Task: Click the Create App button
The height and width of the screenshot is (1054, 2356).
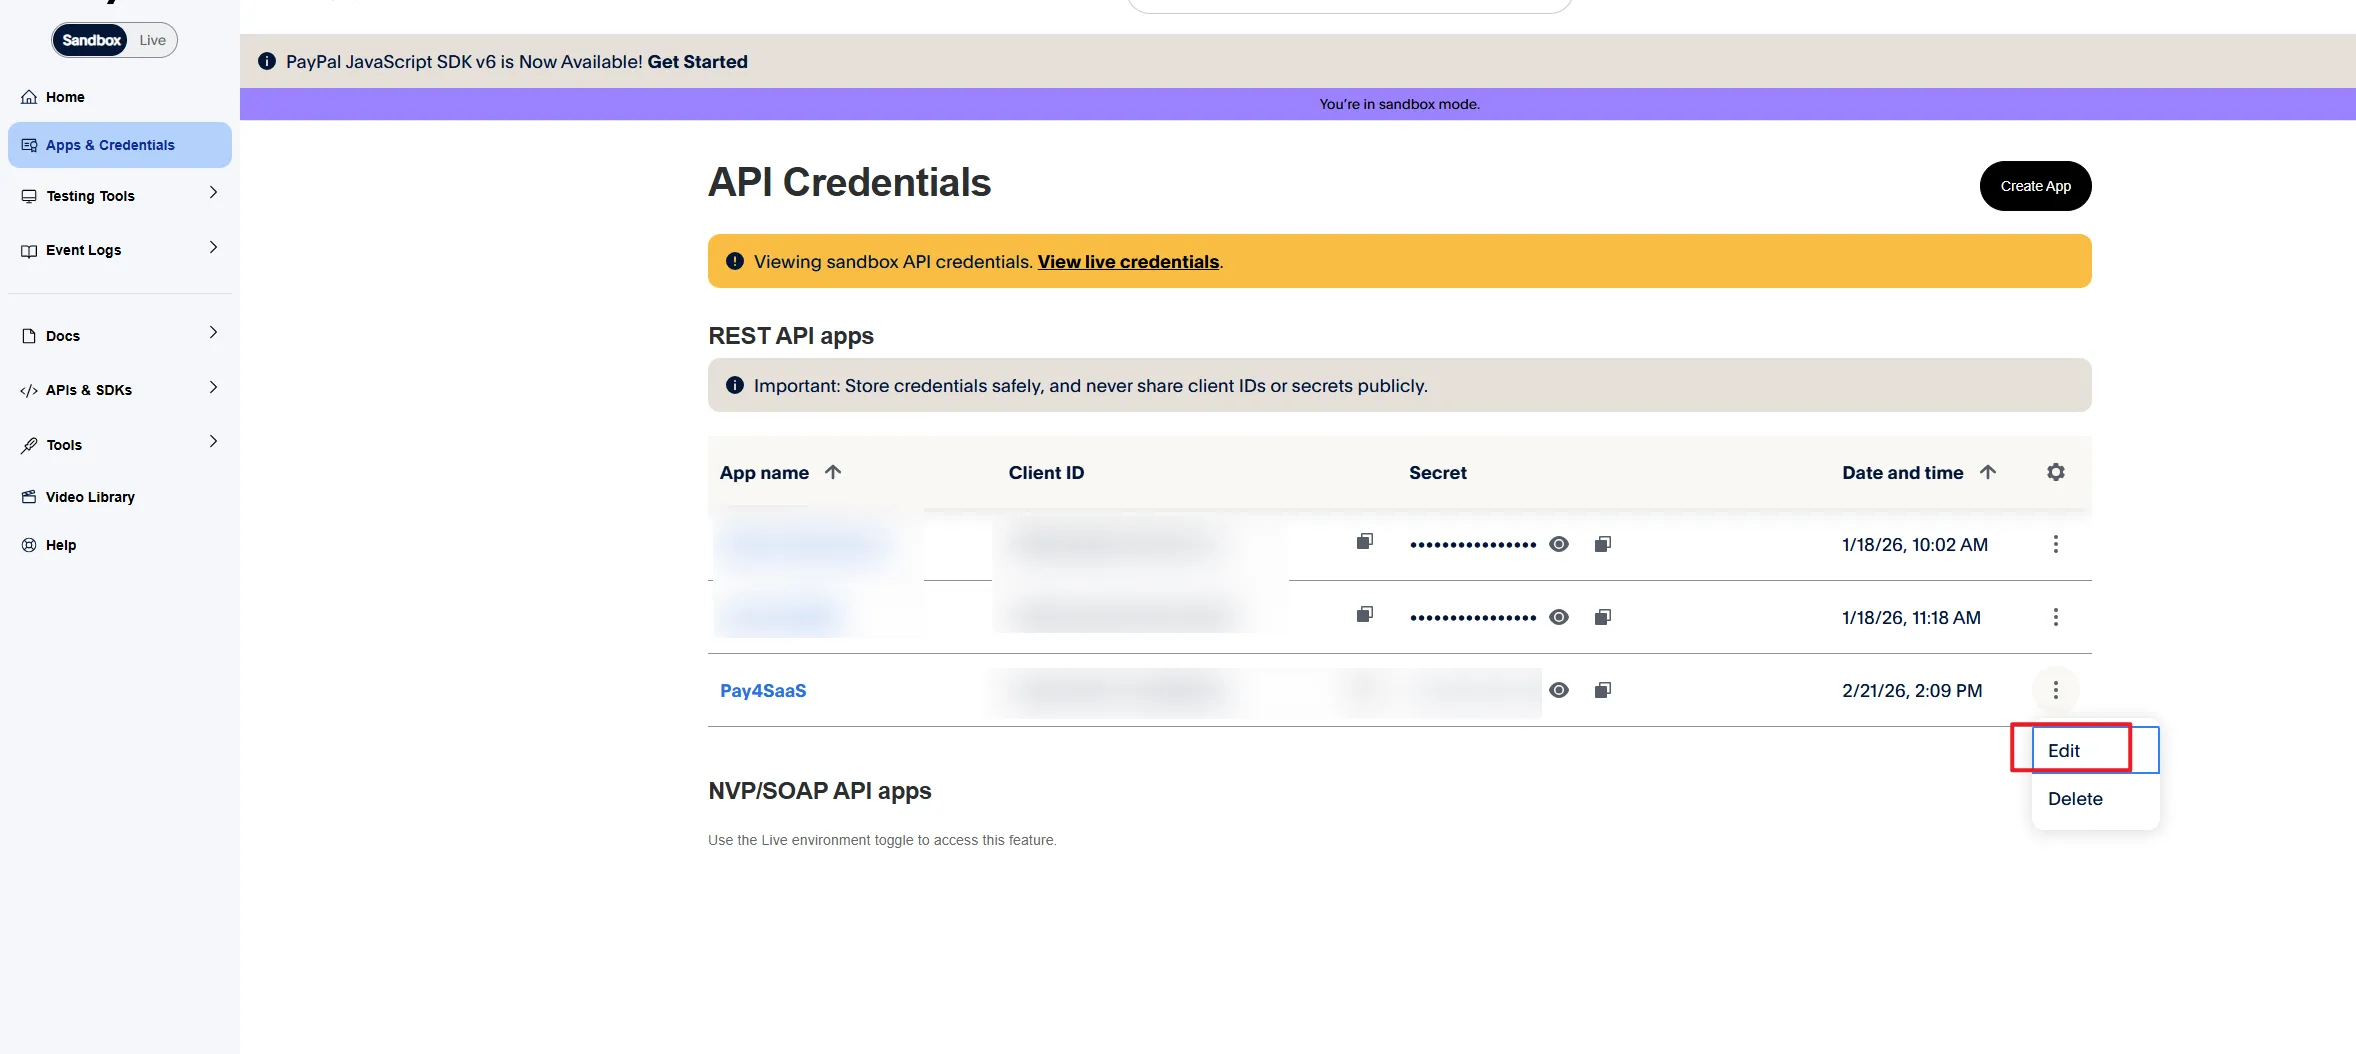Action: tap(2035, 186)
